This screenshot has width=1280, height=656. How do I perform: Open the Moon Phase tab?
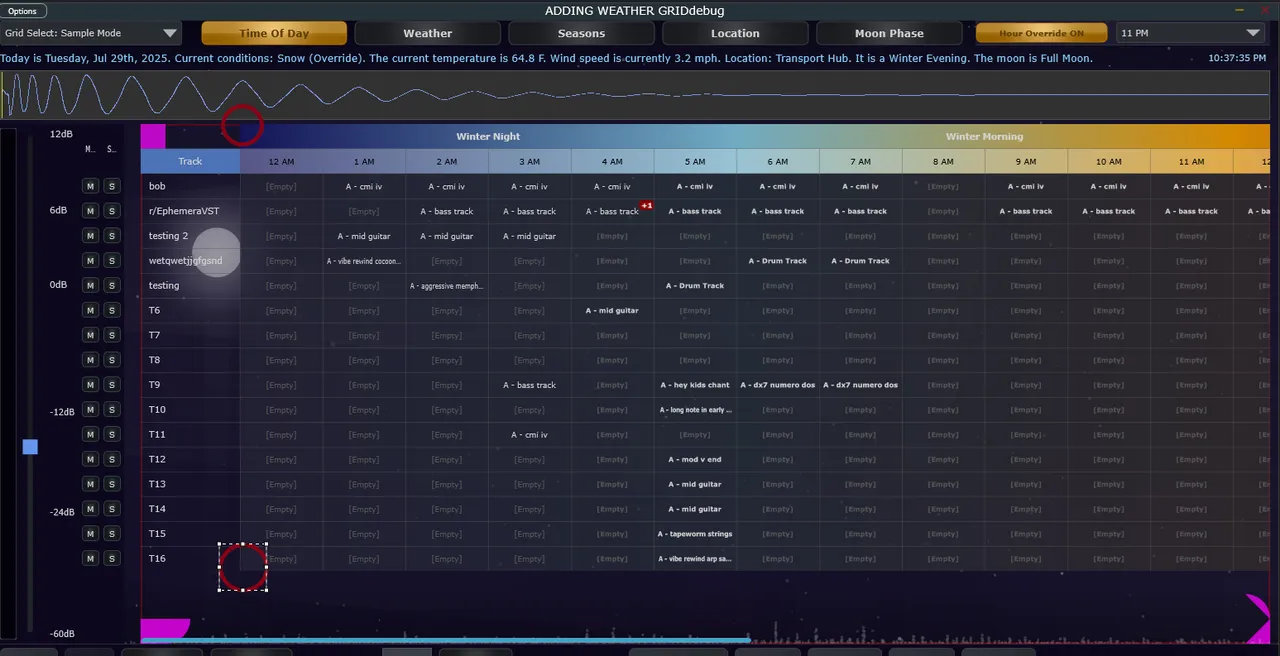[889, 33]
